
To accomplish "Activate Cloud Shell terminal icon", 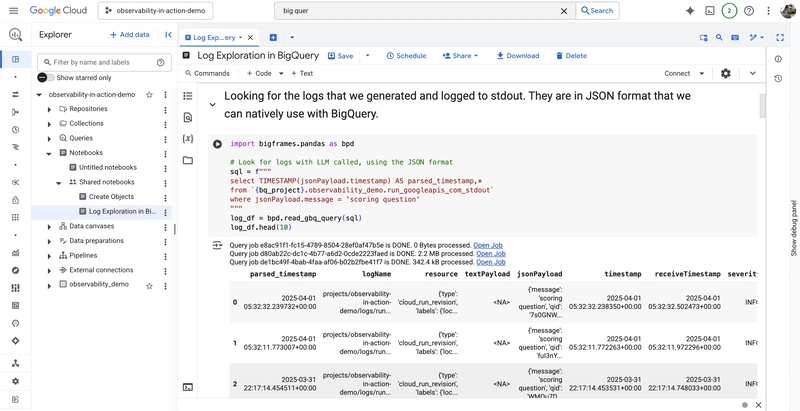I will point(710,11).
